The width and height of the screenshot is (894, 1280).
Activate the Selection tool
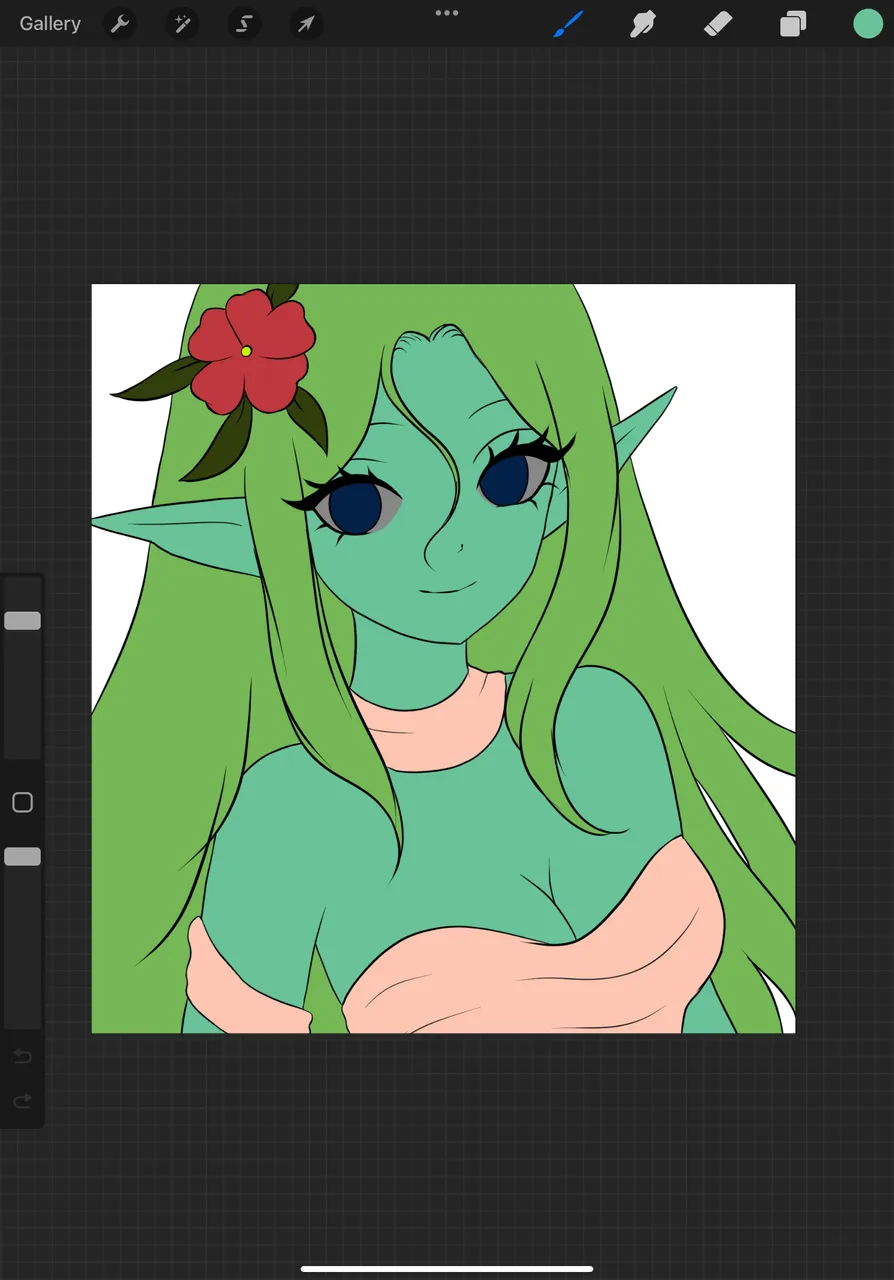pos(244,24)
